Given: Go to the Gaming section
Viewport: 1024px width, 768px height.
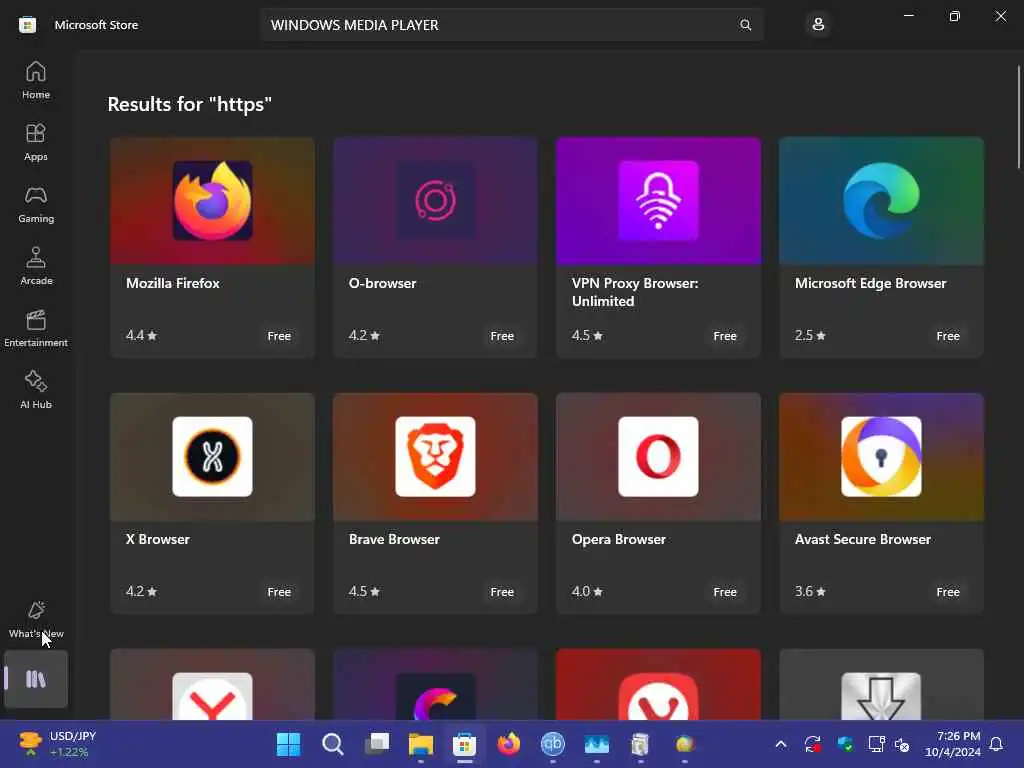Looking at the screenshot, I should pos(36,204).
